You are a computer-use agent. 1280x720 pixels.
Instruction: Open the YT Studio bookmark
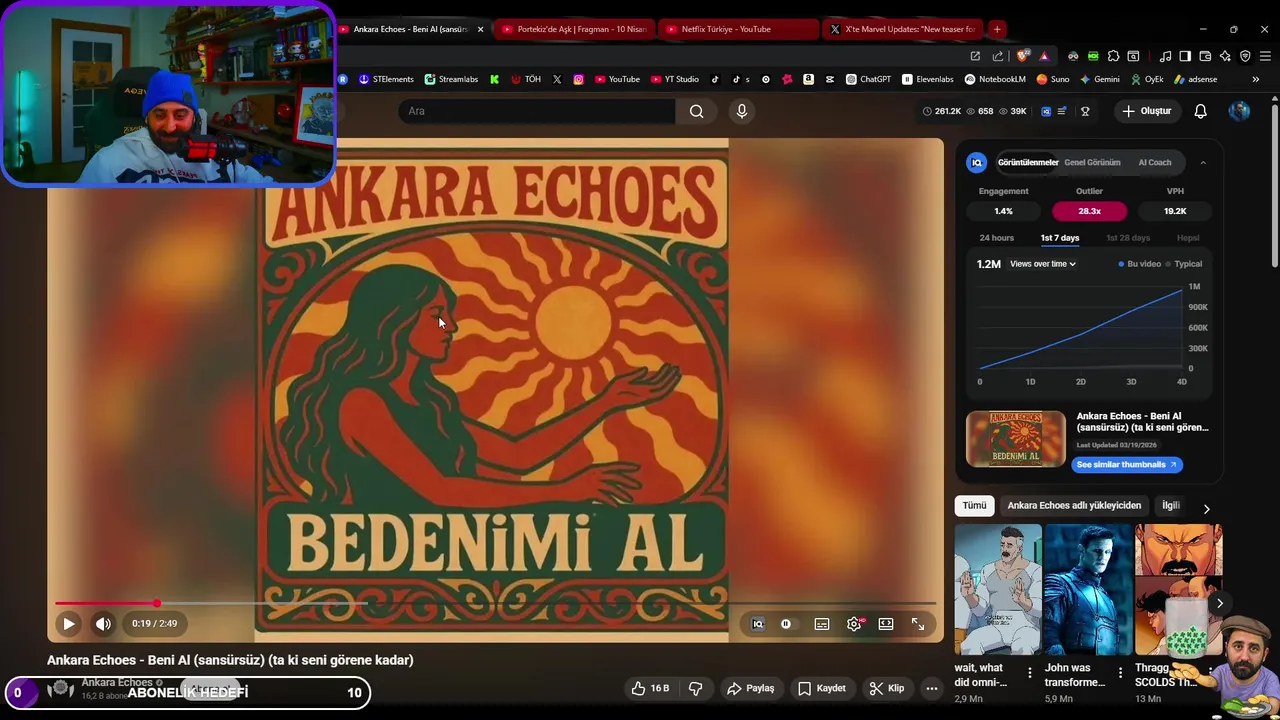tap(675, 79)
